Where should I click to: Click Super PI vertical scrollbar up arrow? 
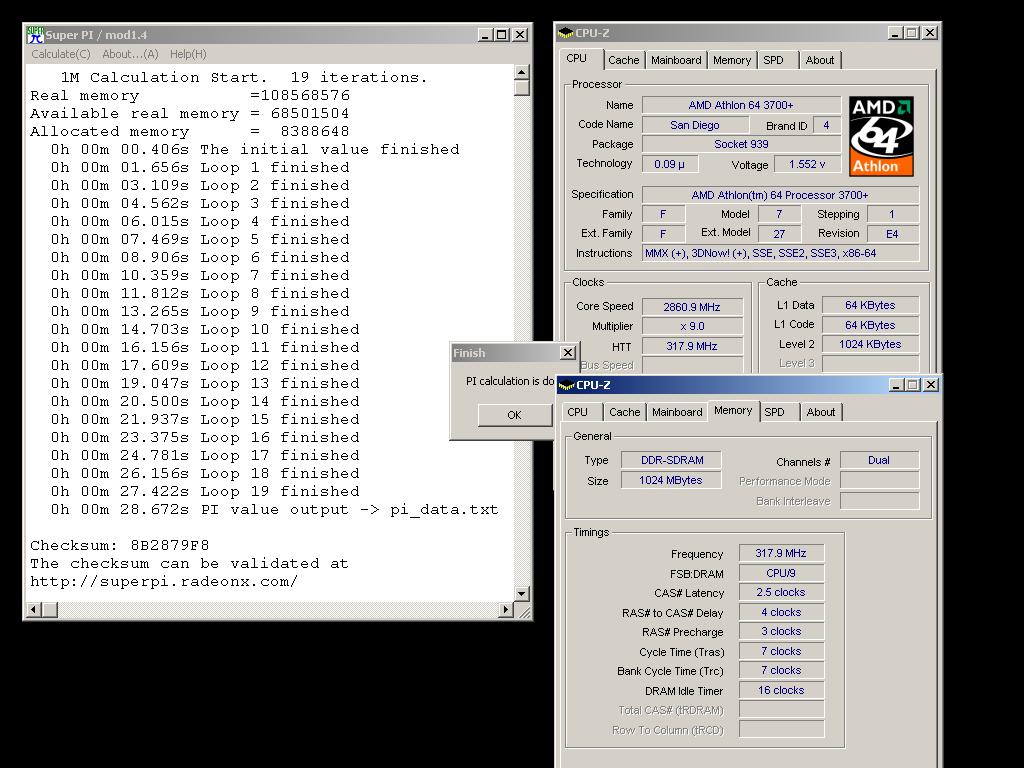click(x=522, y=72)
